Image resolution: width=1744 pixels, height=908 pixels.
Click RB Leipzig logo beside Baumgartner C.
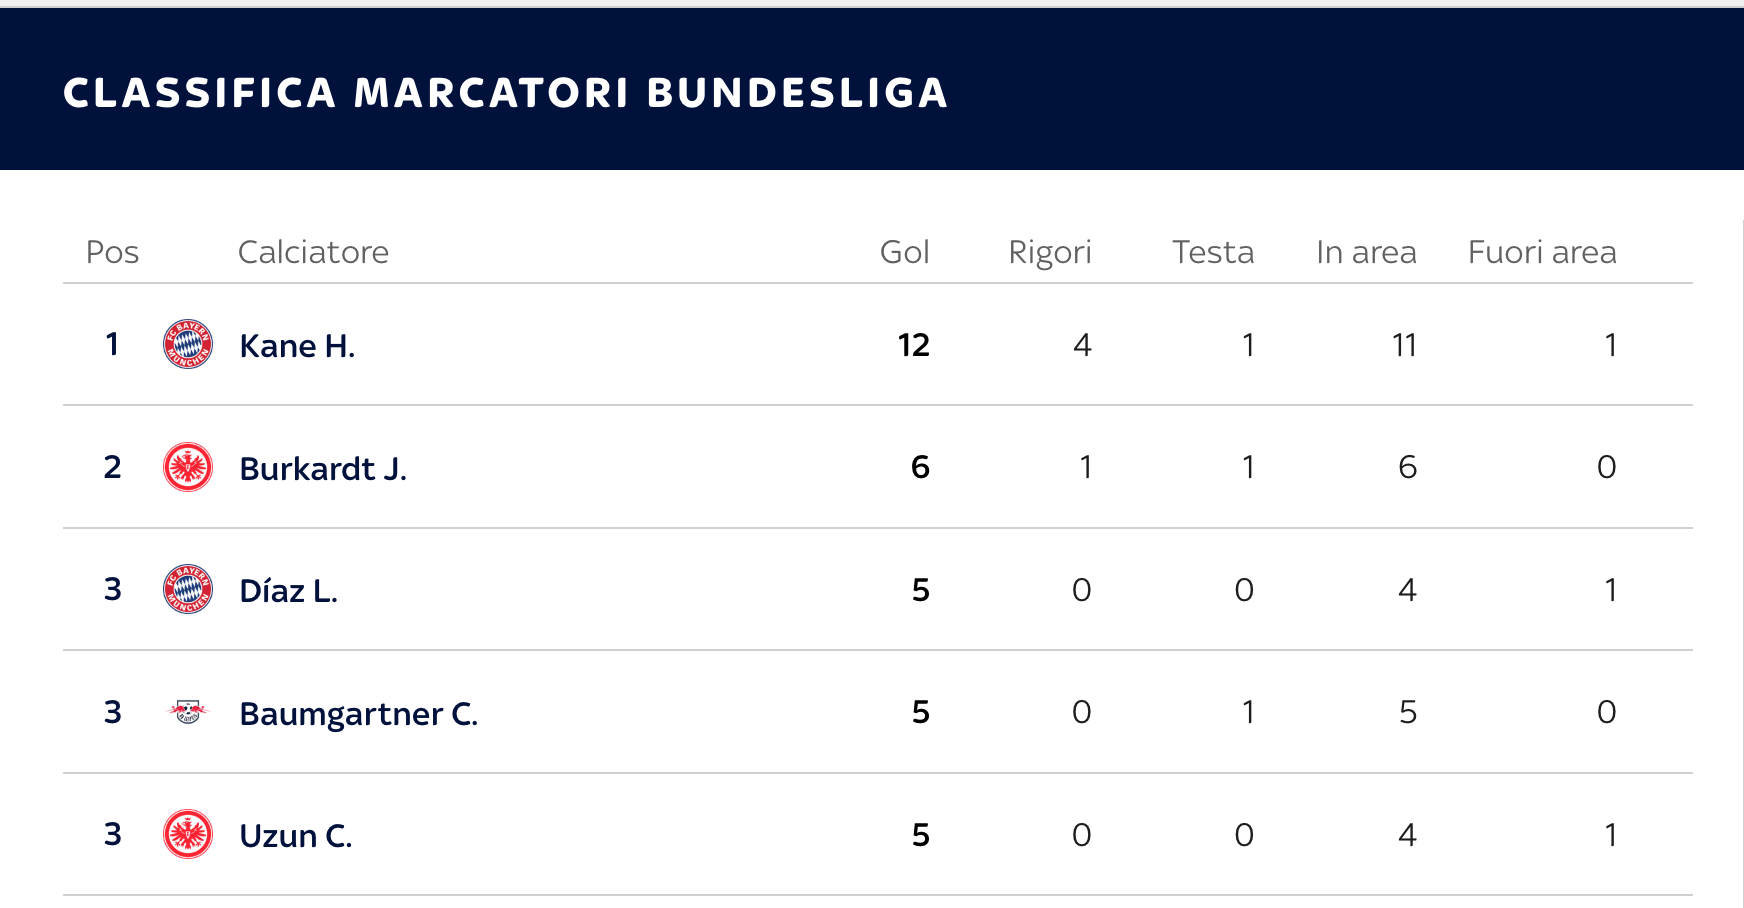click(x=188, y=712)
